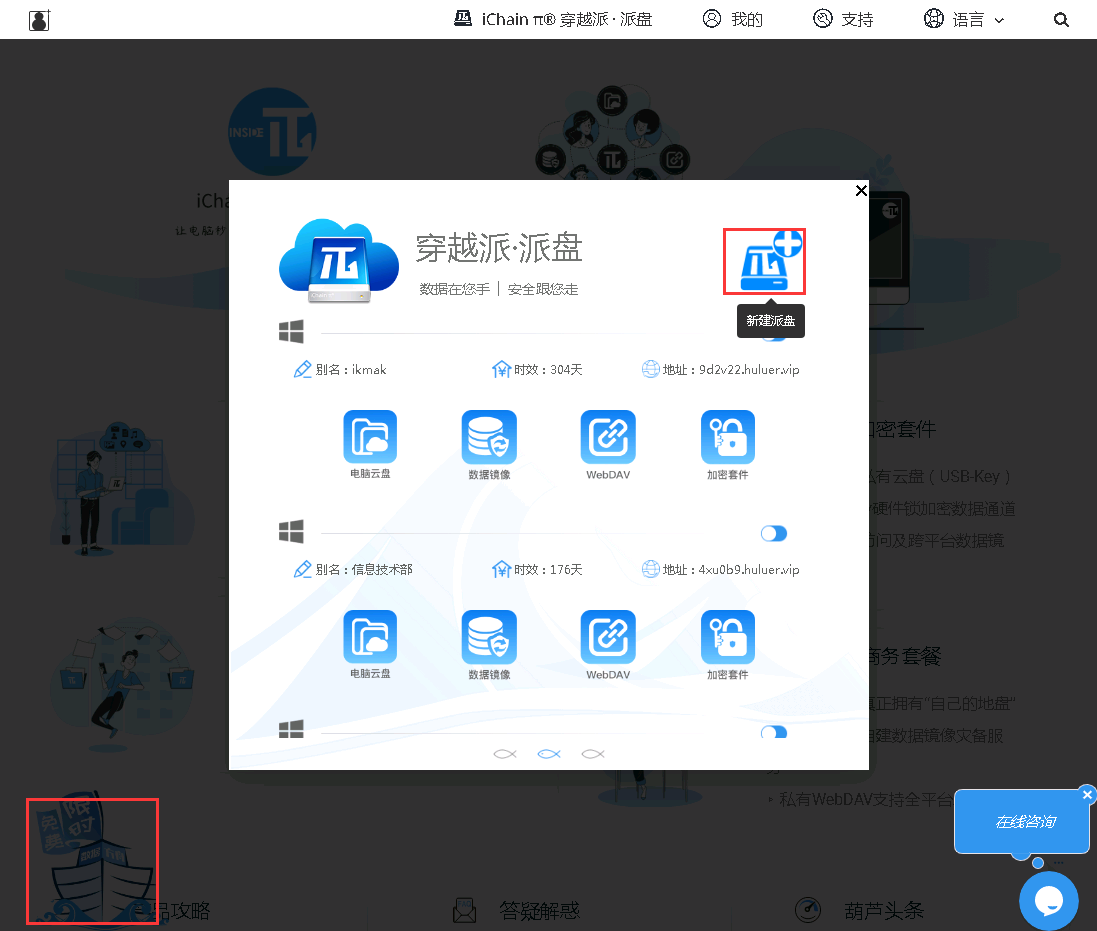1097x931 pixels.
Task: Open 电脑云盘 for the 信息技术部 drive
Action: [x=370, y=637]
